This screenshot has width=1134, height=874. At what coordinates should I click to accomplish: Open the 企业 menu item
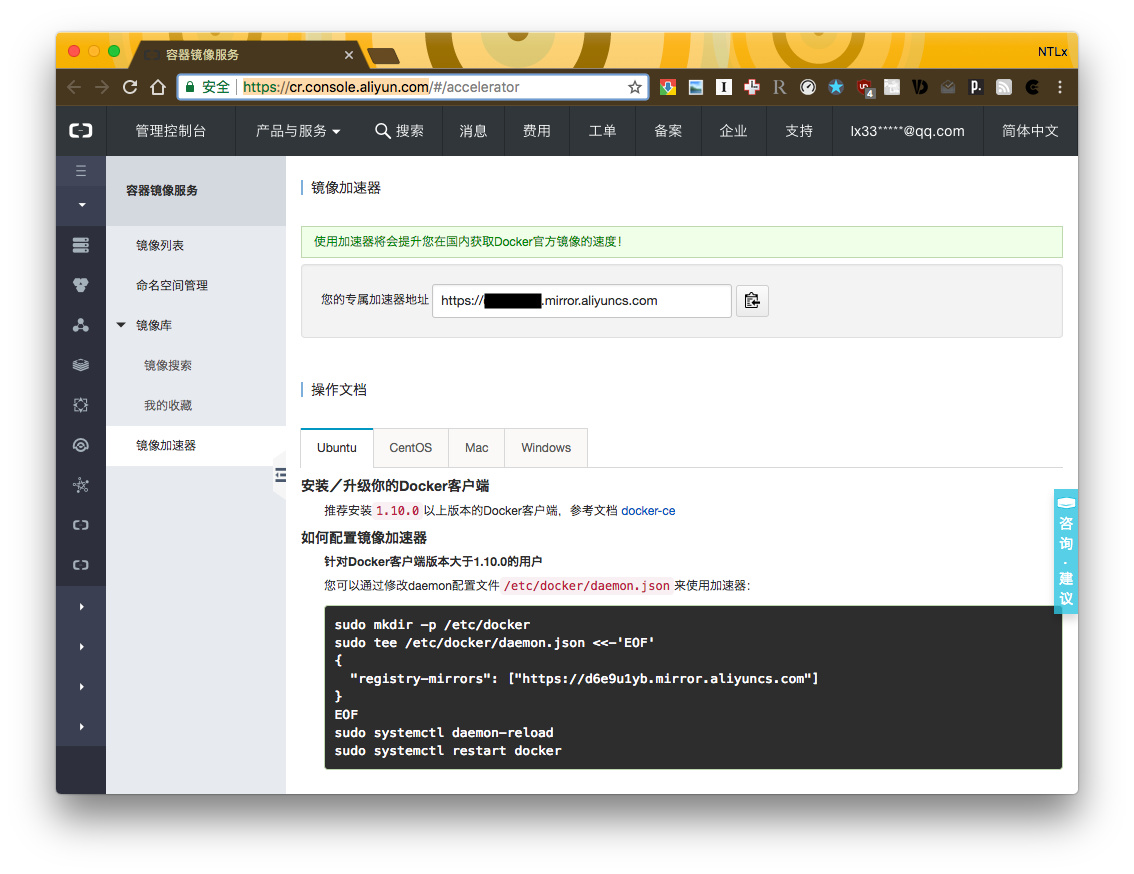[x=733, y=131]
